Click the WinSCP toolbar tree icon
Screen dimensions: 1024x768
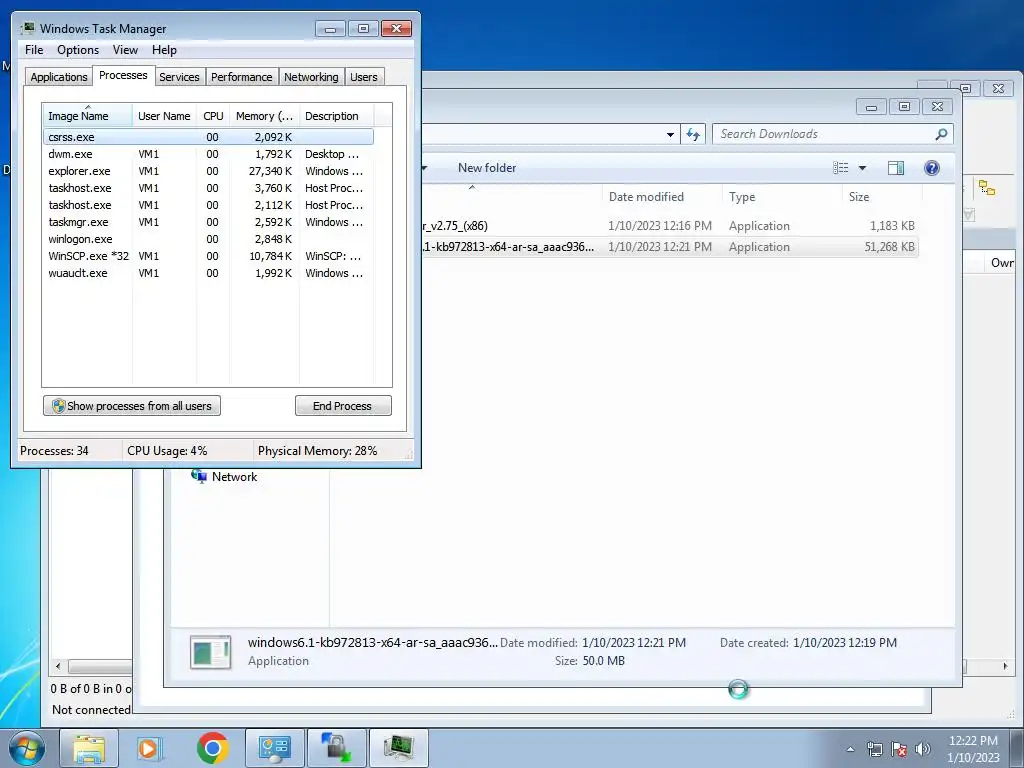pos(987,189)
